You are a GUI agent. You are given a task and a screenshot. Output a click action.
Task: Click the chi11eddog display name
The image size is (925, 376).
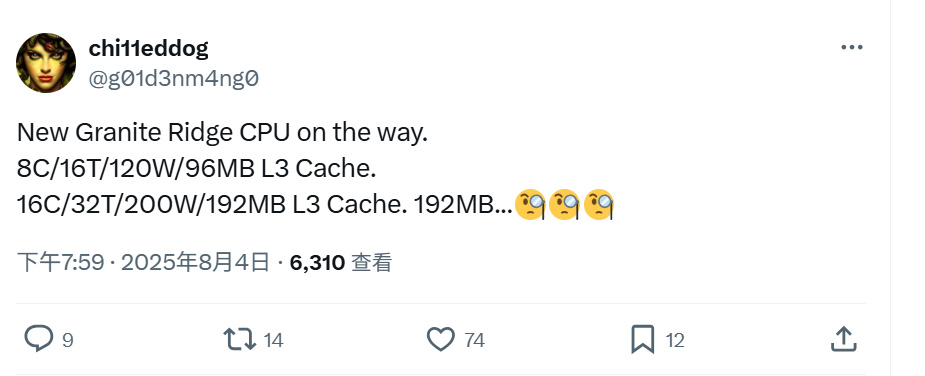(148, 48)
